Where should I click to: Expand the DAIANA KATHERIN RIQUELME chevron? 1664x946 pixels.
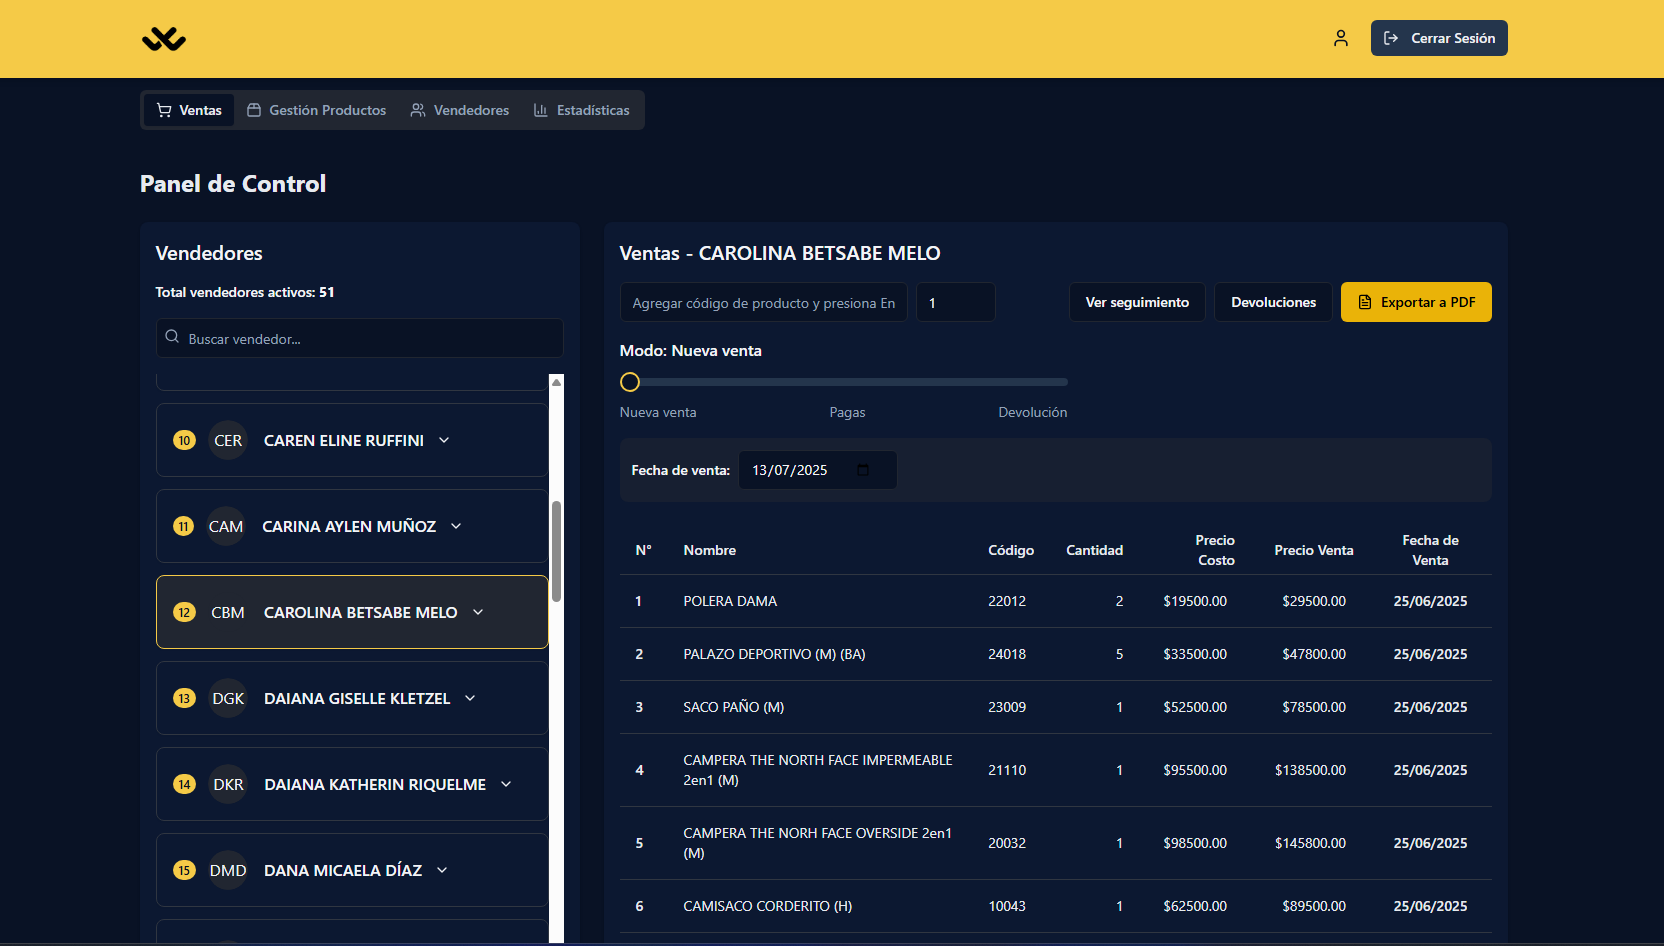click(x=506, y=785)
